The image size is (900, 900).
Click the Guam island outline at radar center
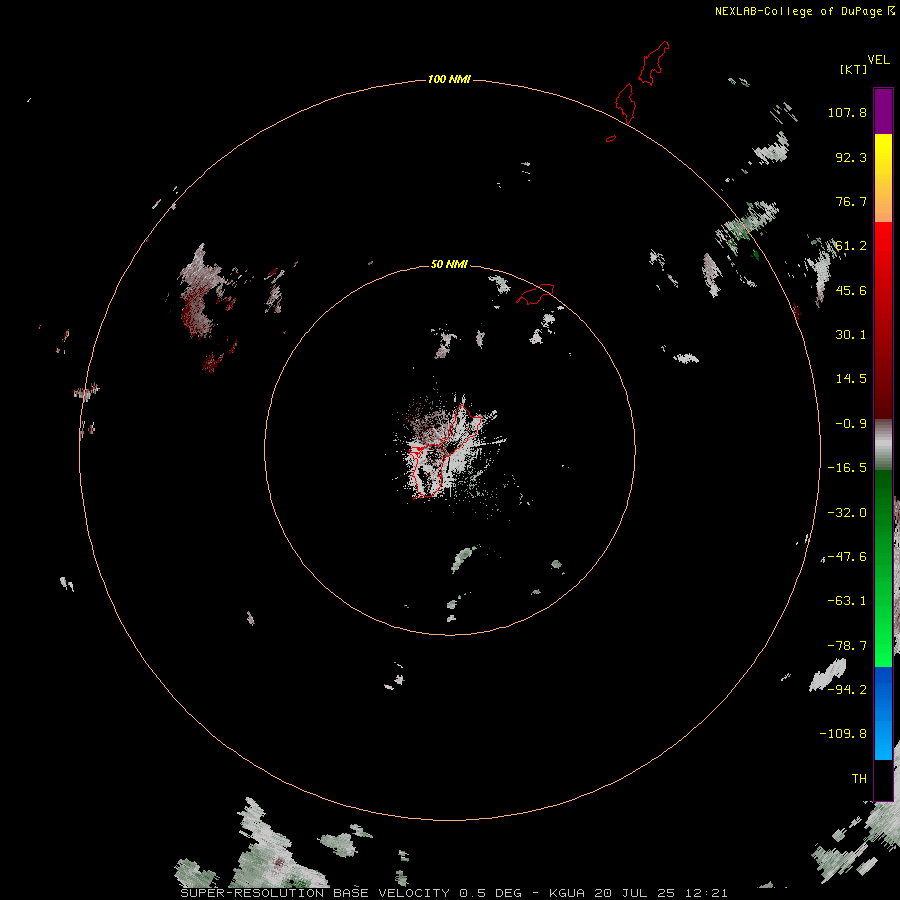445,452
